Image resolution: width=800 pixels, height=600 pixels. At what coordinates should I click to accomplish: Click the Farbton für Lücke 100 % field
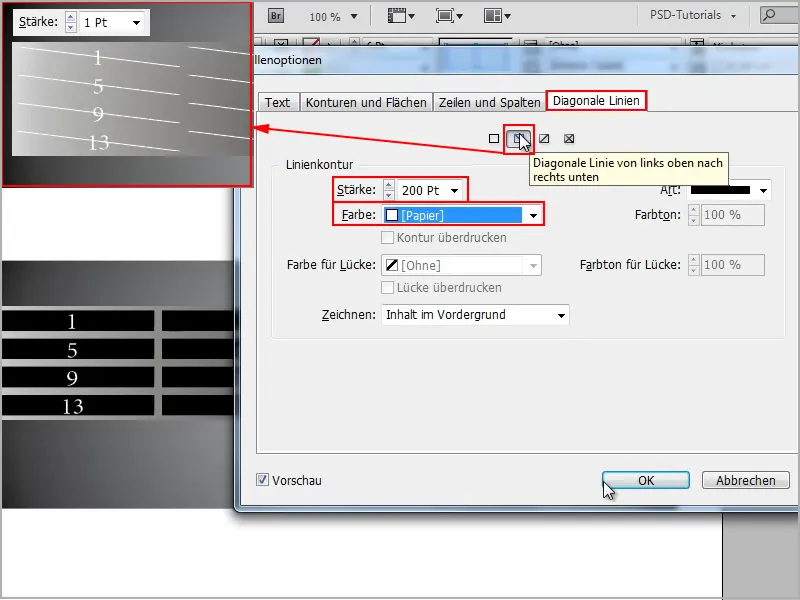pyautogui.click(x=733, y=265)
